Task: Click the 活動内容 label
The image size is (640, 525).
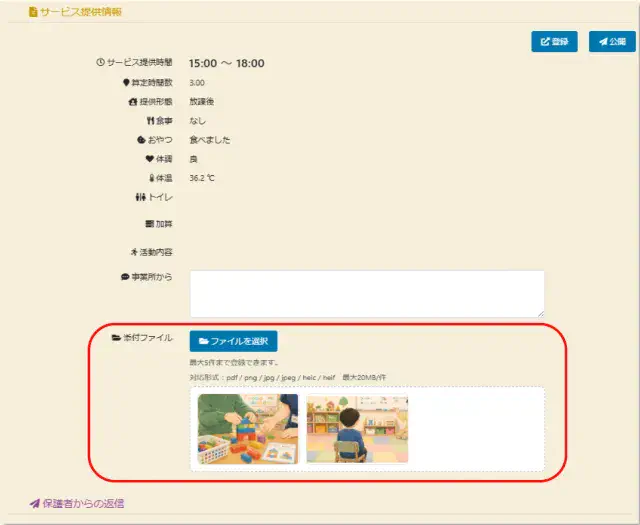Action: tap(156, 252)
